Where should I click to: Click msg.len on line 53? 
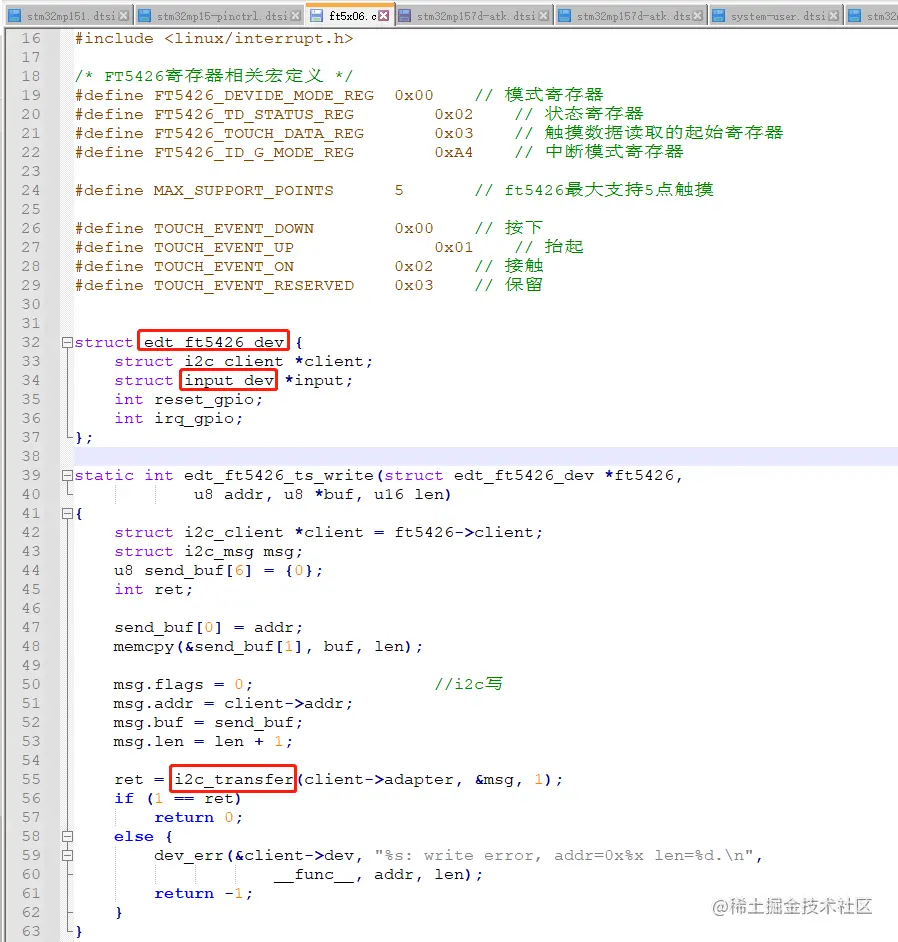(x=148, y=742)
